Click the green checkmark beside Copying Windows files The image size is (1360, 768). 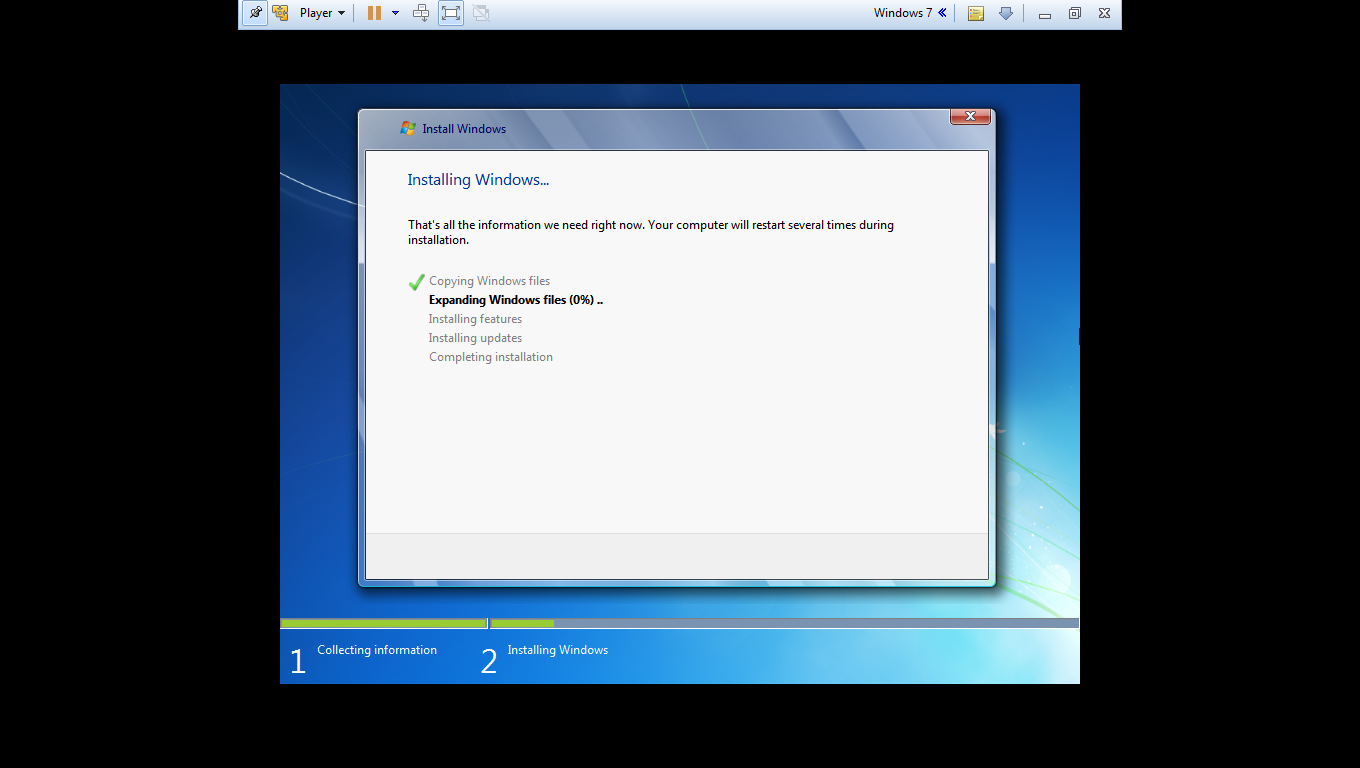(x=417, y=282)
